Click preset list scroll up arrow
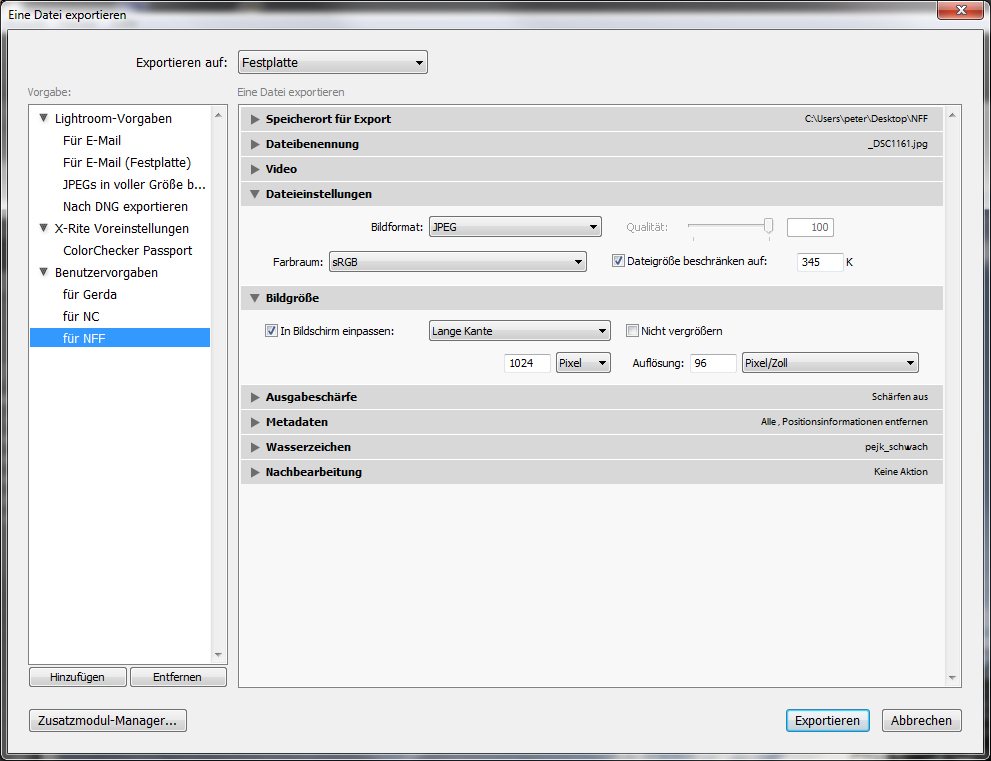The image size is (991, 761). click(x=218, y=116)
